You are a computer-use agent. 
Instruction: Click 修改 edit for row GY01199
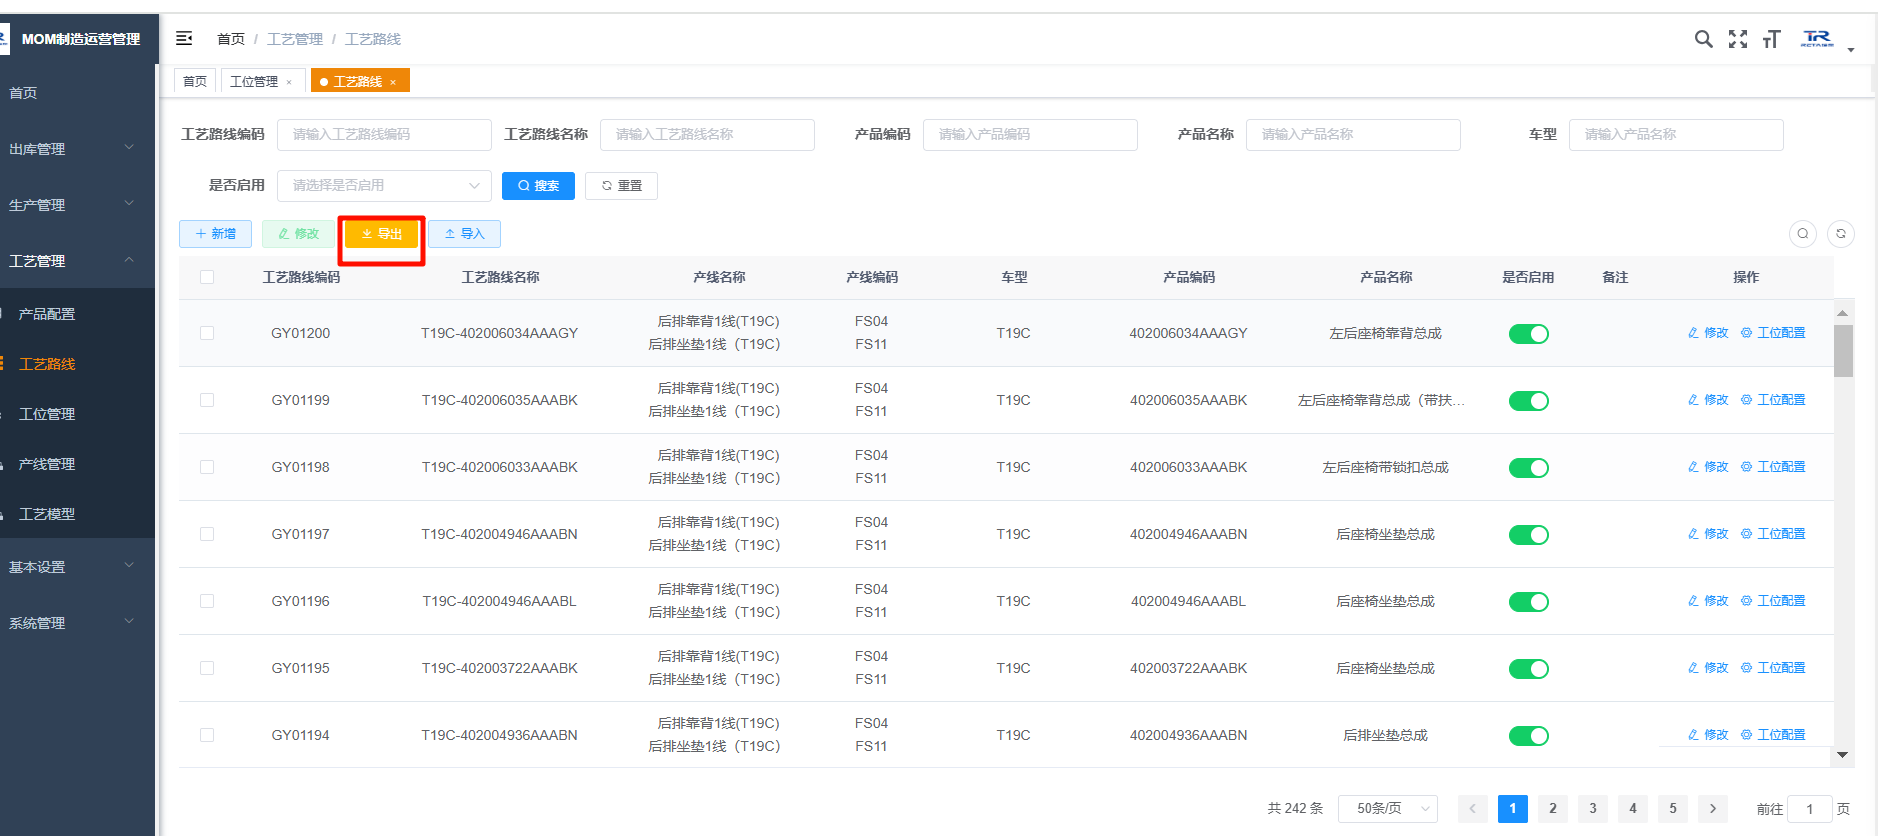click(1708, 400)
